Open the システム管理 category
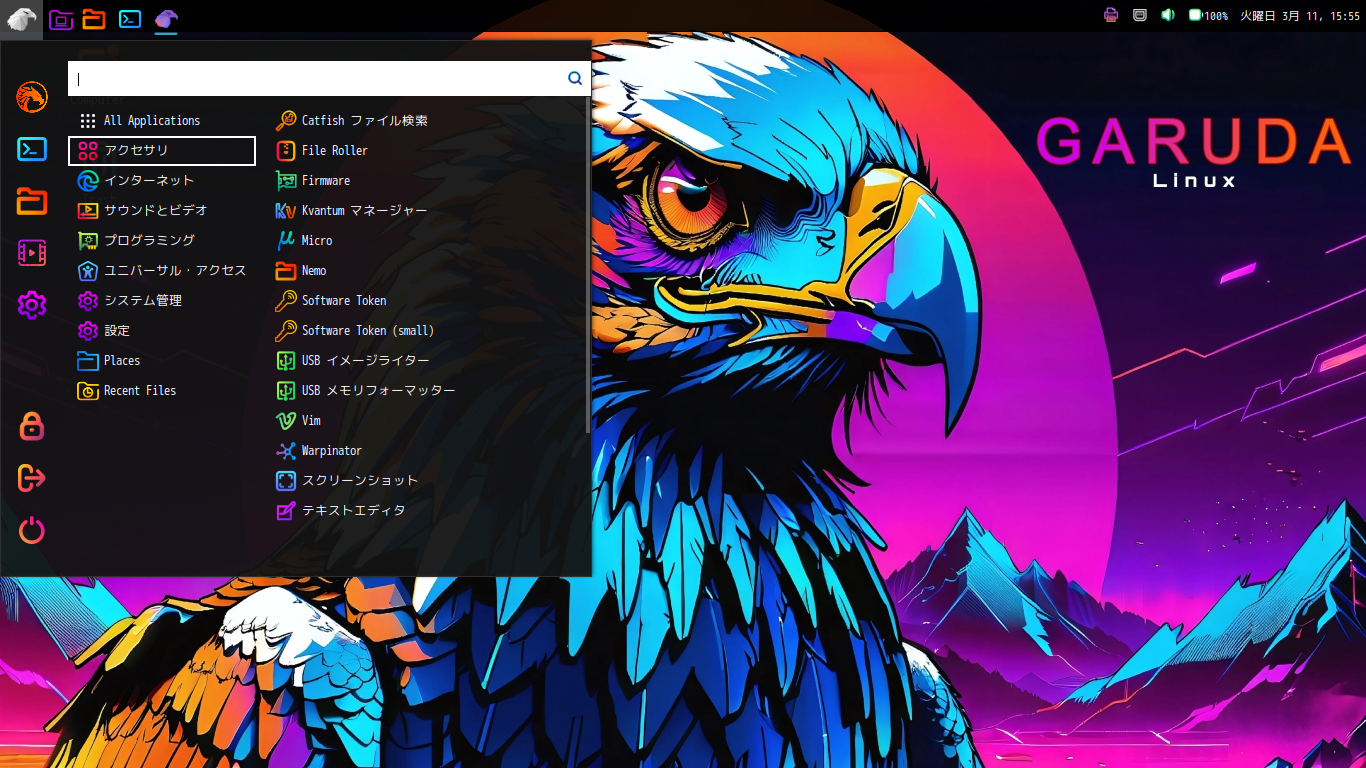The width and height of the screenshot is (1366, 768). coord(162,300)
